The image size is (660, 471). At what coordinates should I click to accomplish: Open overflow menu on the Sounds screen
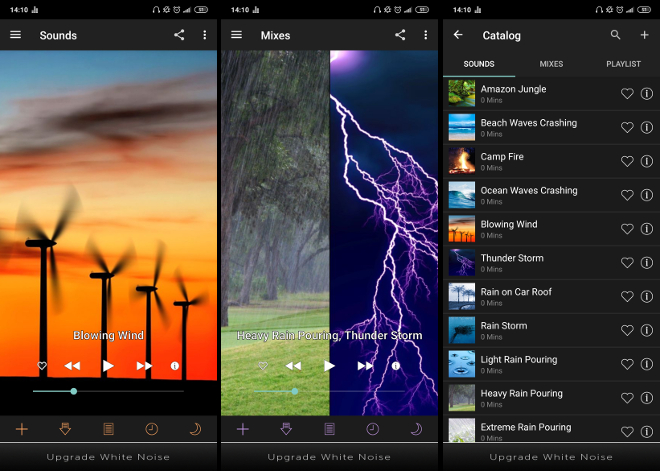tap(204, 35)
